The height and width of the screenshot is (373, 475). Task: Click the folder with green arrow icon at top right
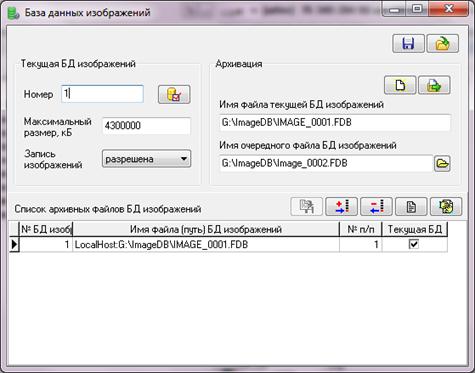(443, 43)
